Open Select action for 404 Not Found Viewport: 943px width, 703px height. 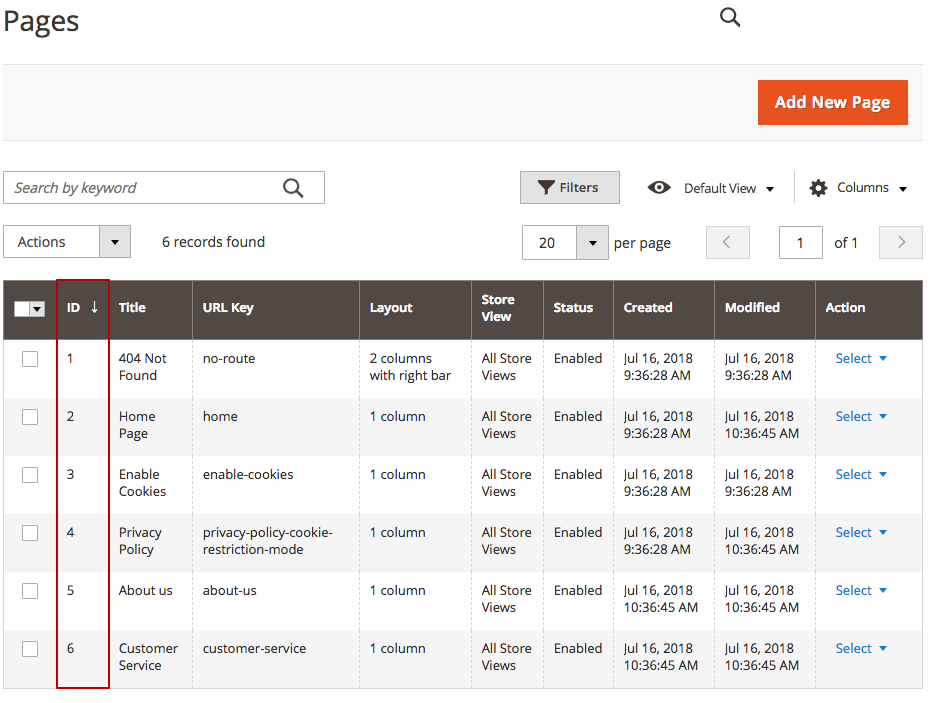[x=861, y=358]
